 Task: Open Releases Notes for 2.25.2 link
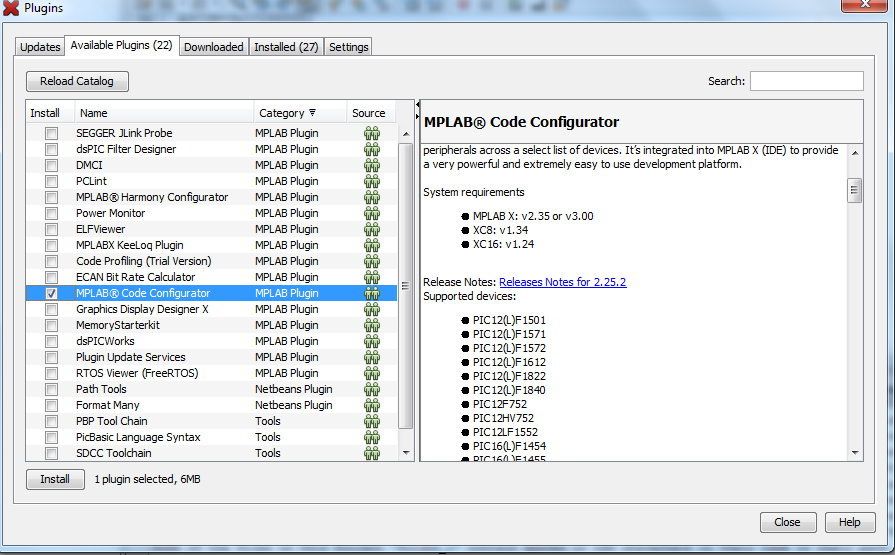click(562, 282)
